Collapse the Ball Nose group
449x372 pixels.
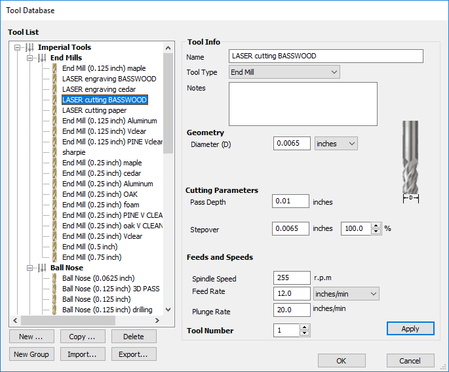(30, 268)
